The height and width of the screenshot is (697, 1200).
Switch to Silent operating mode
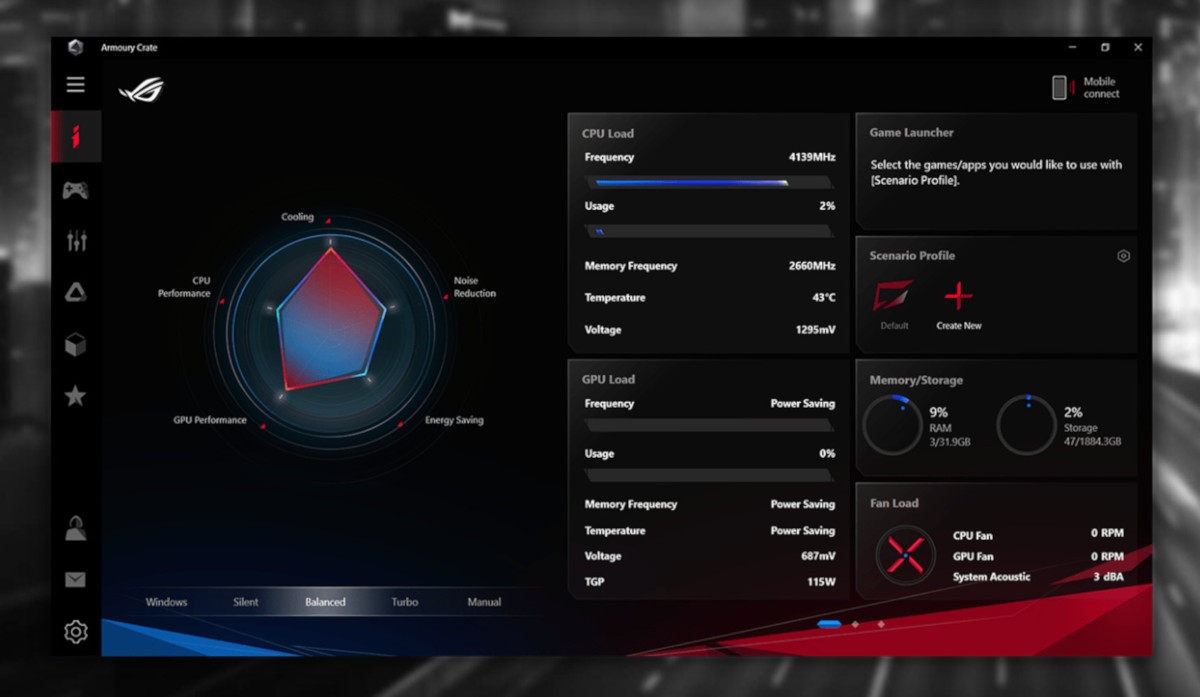click(246, 602)
